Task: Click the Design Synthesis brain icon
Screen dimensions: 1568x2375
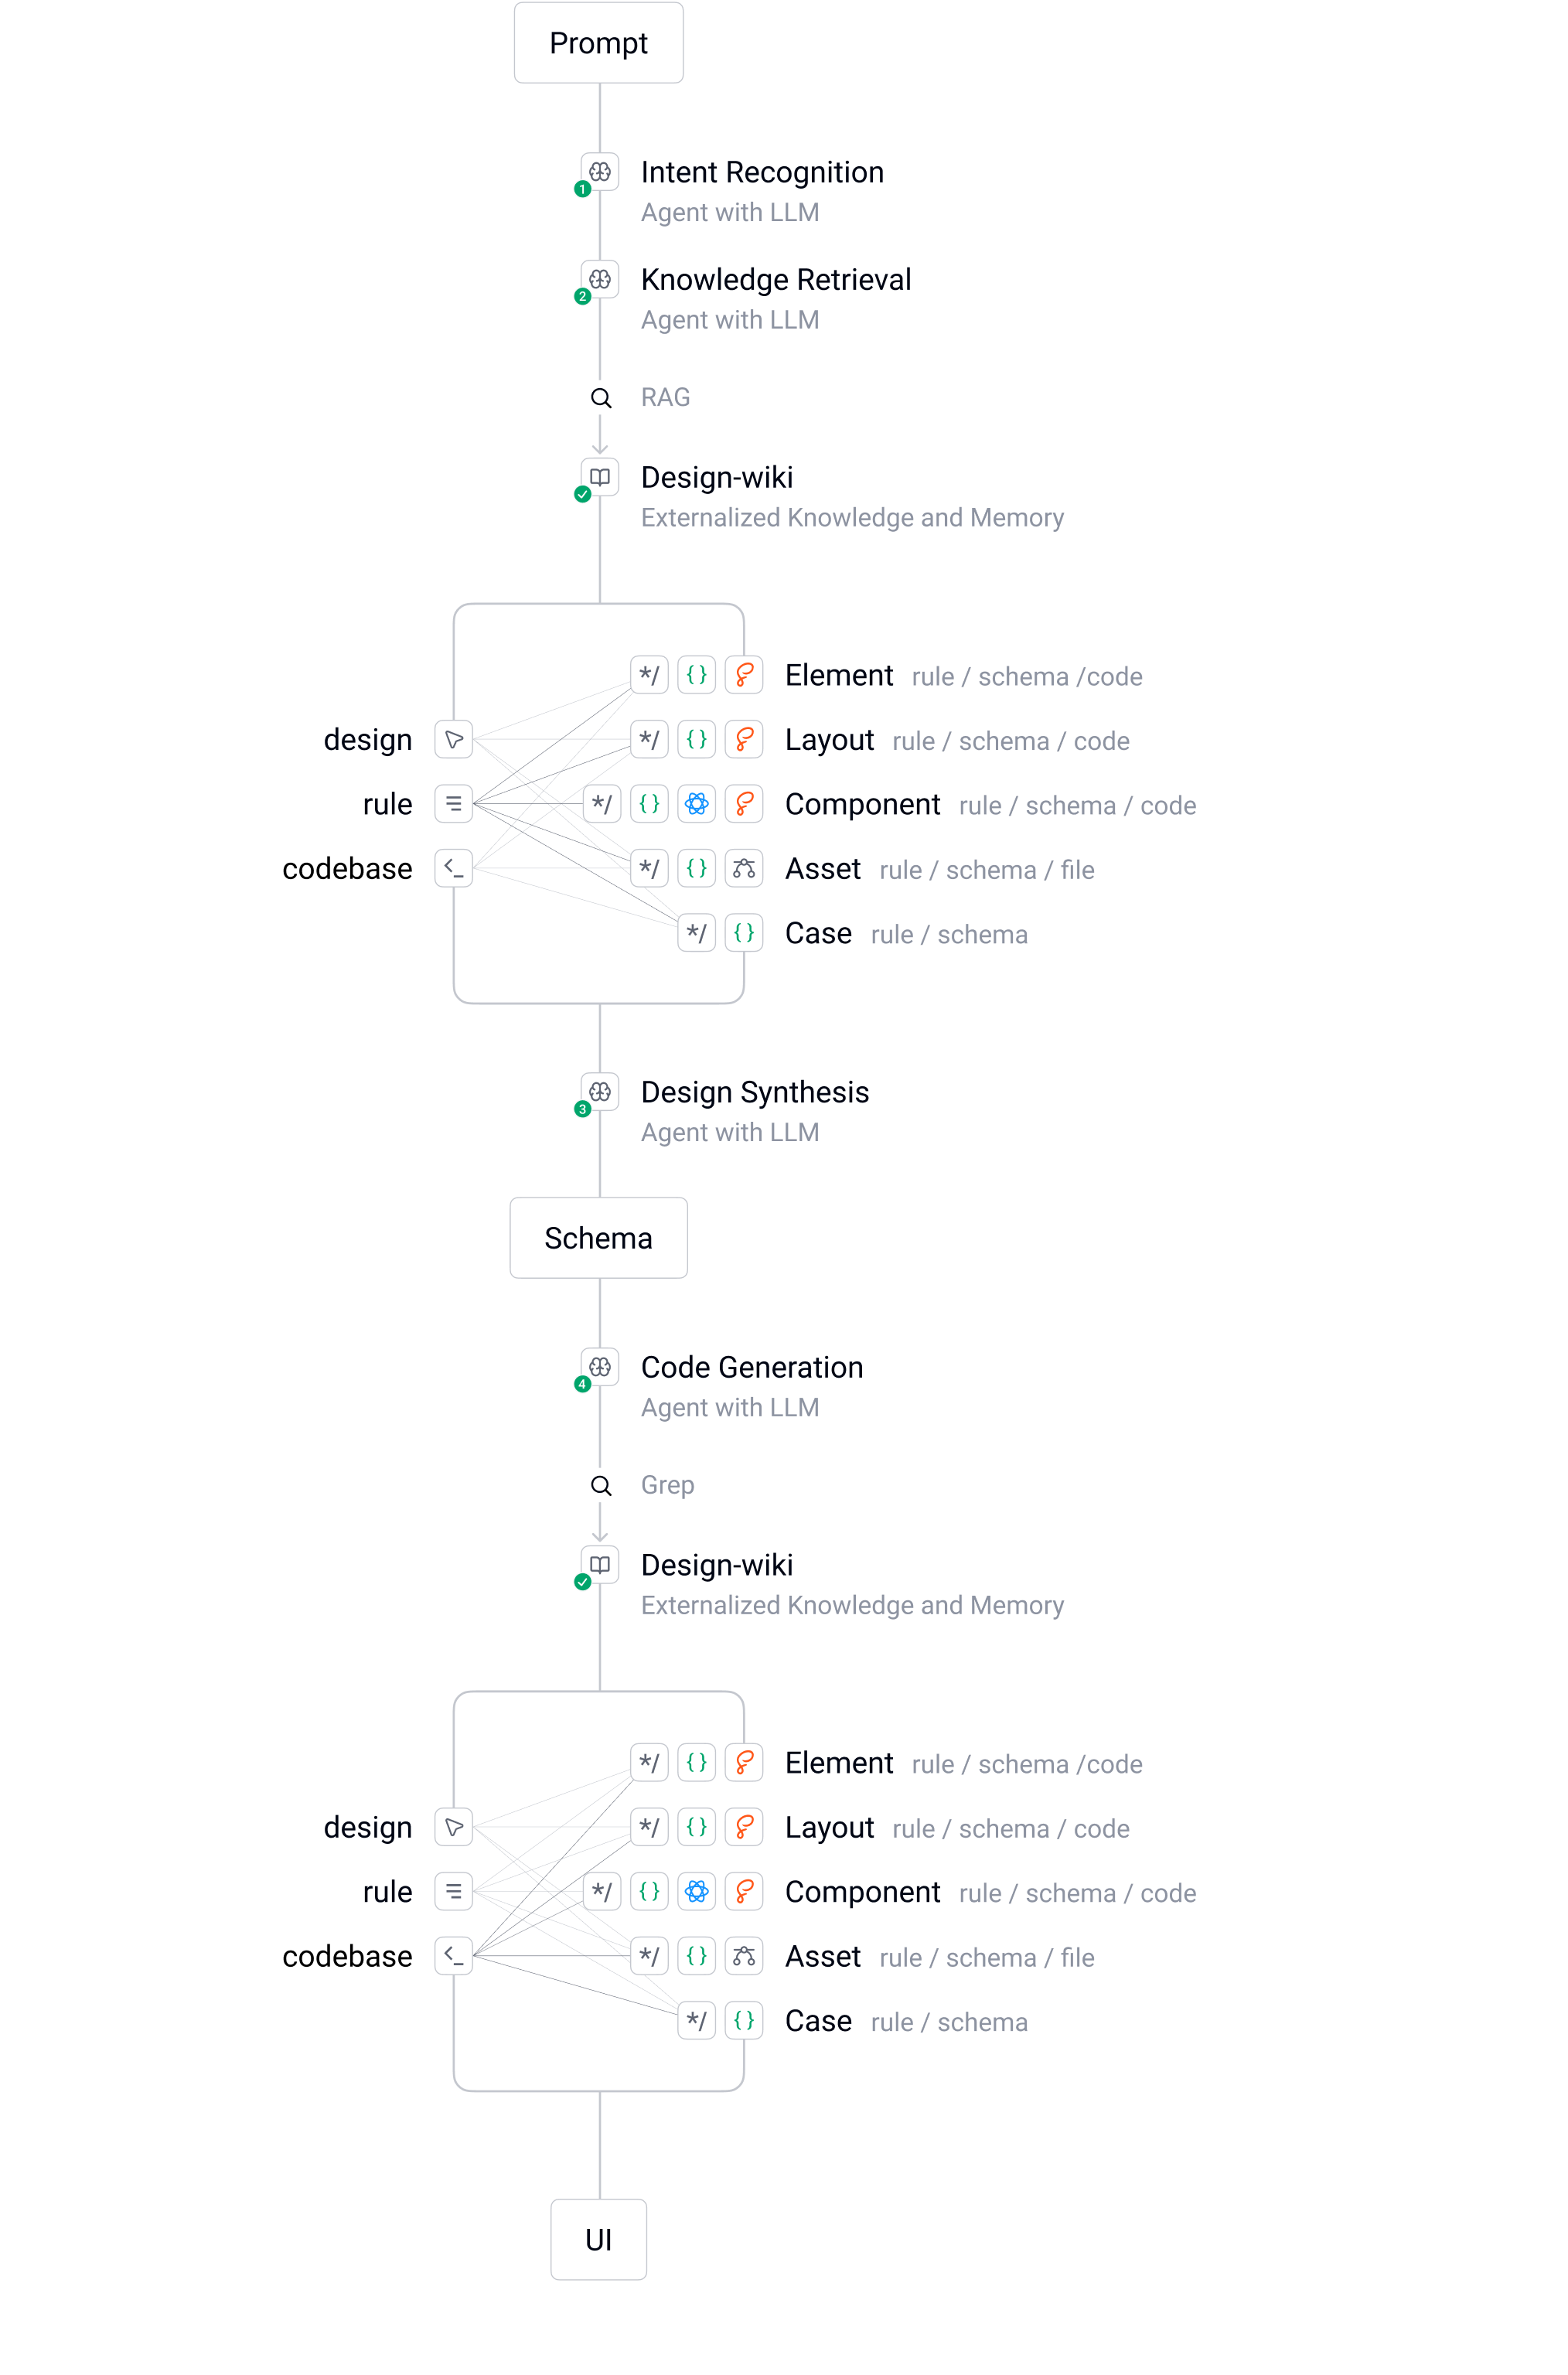Action: tap(600, 1092)
